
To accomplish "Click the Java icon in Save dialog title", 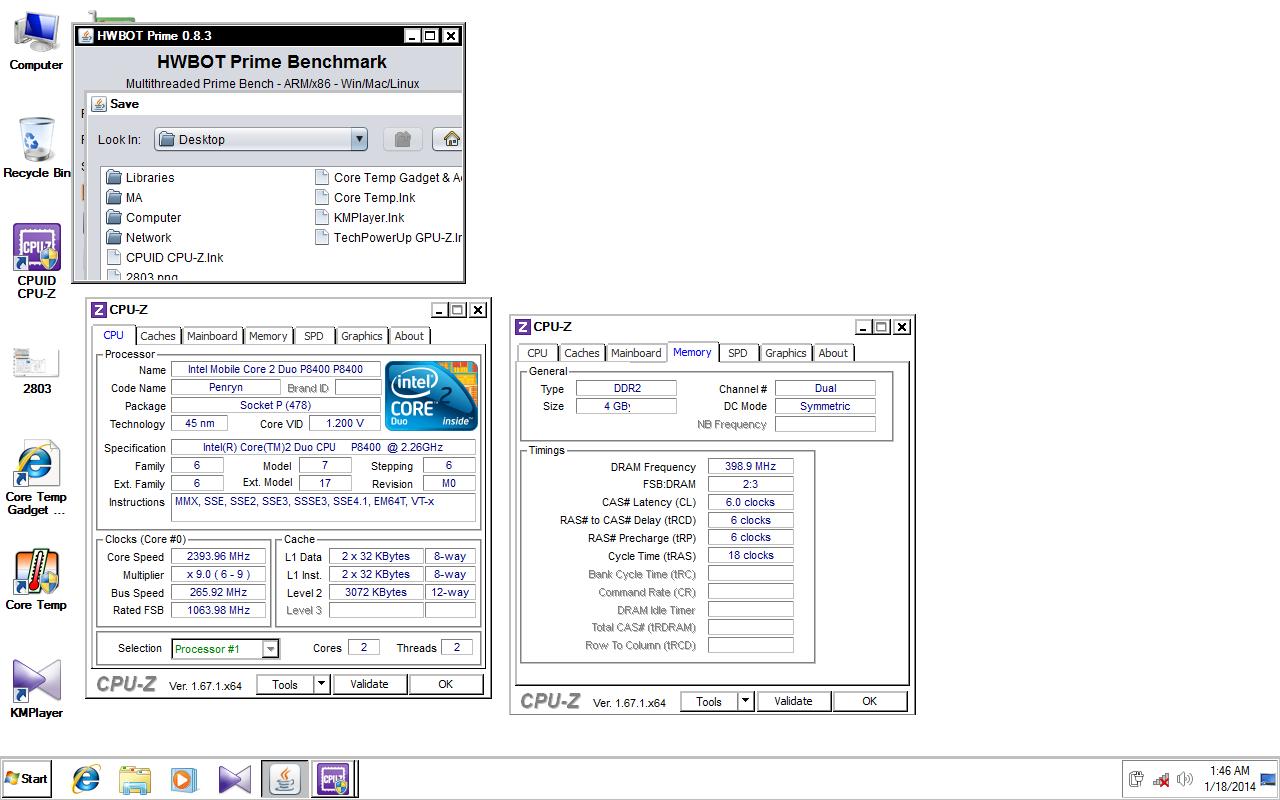I will coord(98,104).
